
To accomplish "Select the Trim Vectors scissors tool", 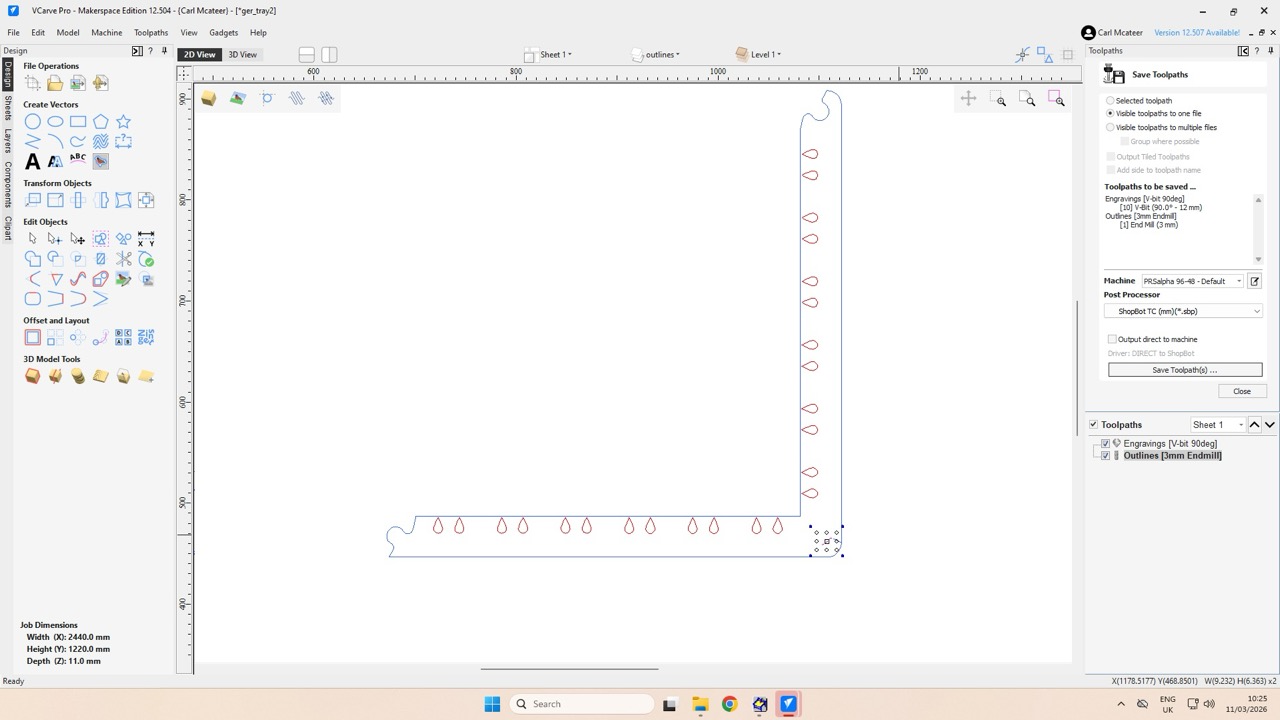I will pos(124,259).
